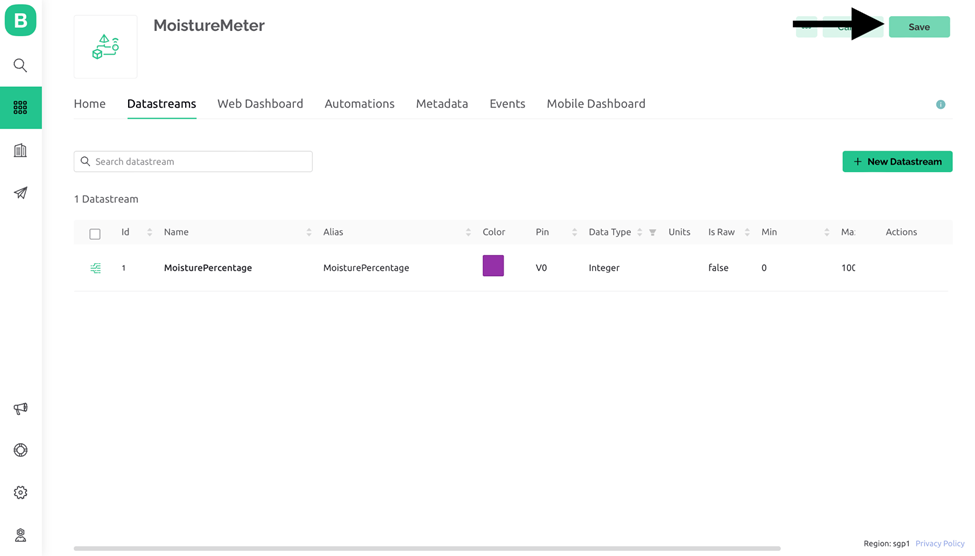Image resolution: width=975 pixels, height=556 pixels.
Task: Open the paper plane icon in sidebar
Action: (x=21, y=193)
